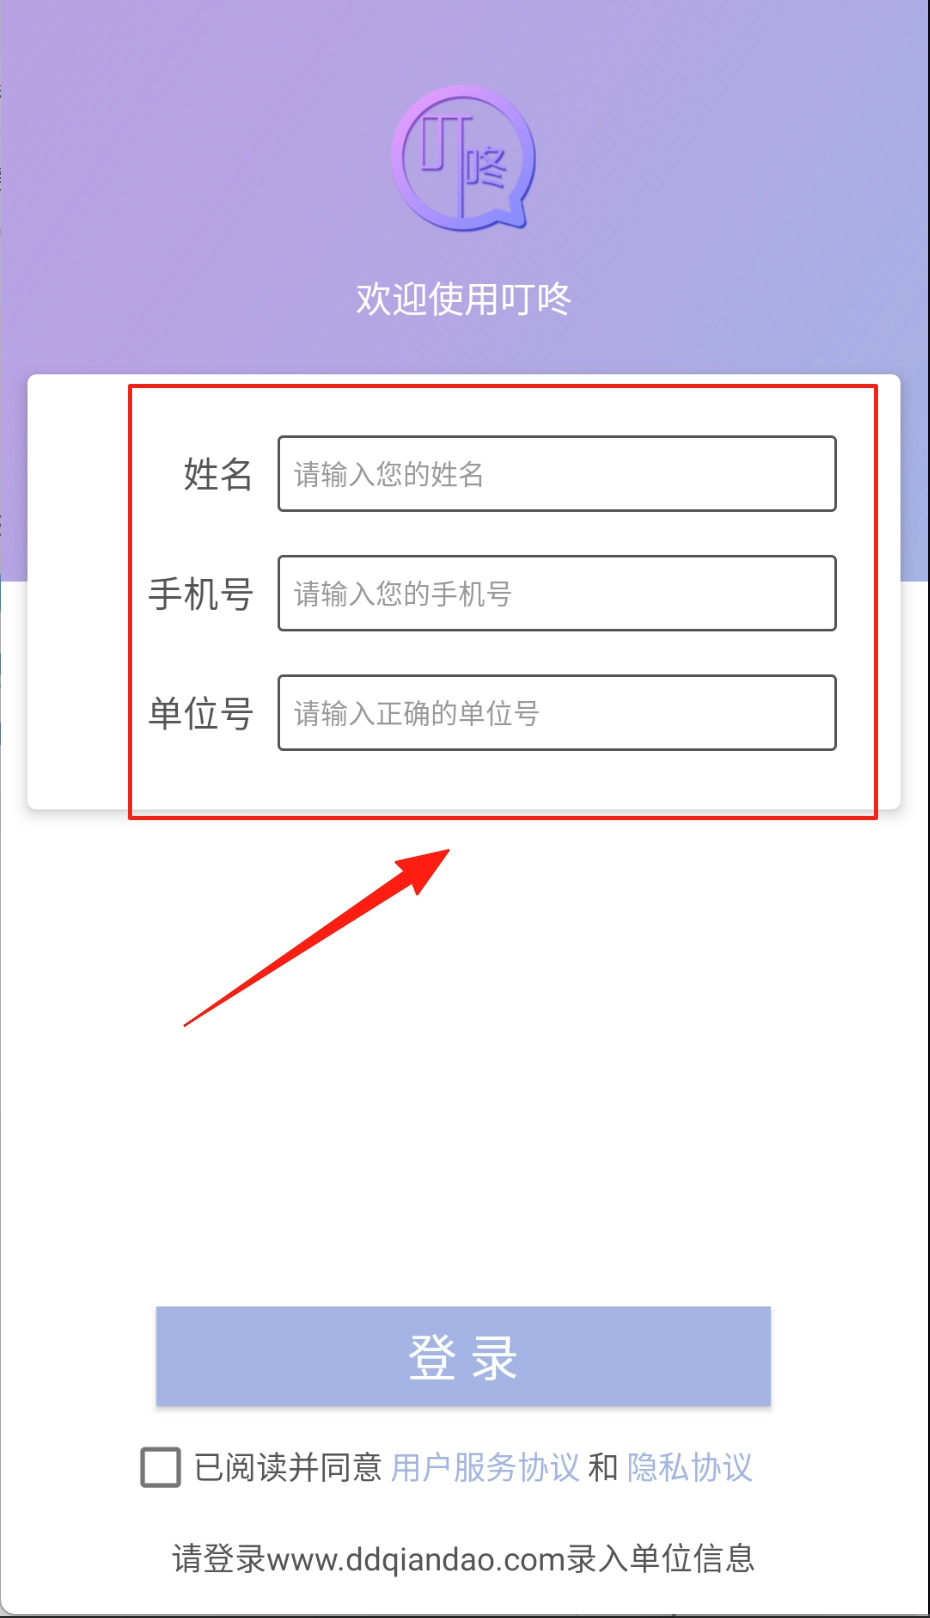Click the 和 text between the links
The width and height of the screenshot is (930, 1618).
click(x=603, y=1467)
